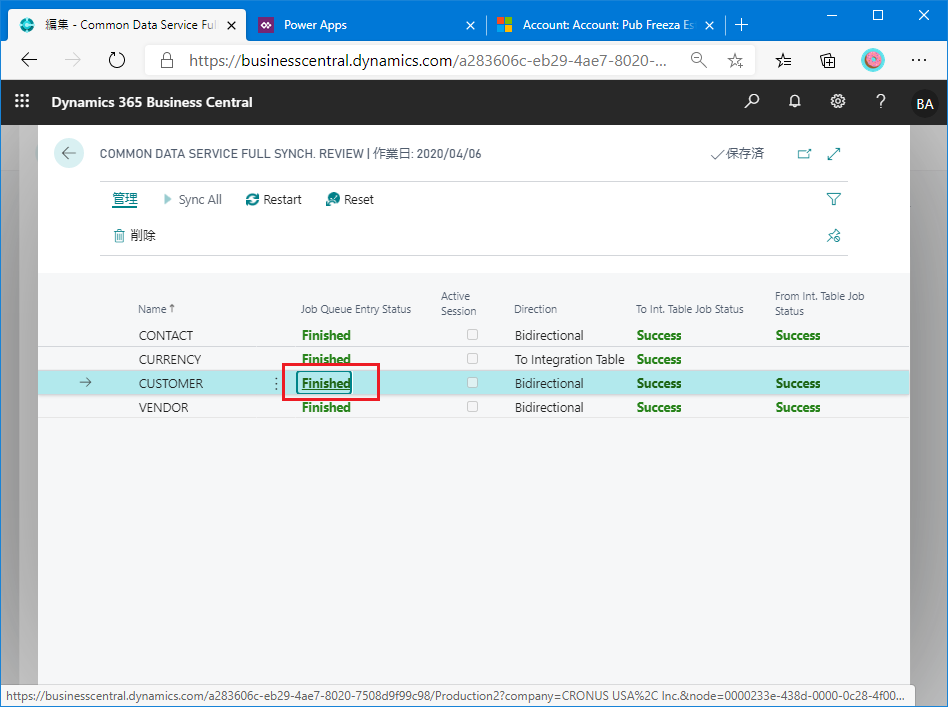Click the zoom magnifier in address bar
Screen dimensions: 948x707
[x=698, y=60]
